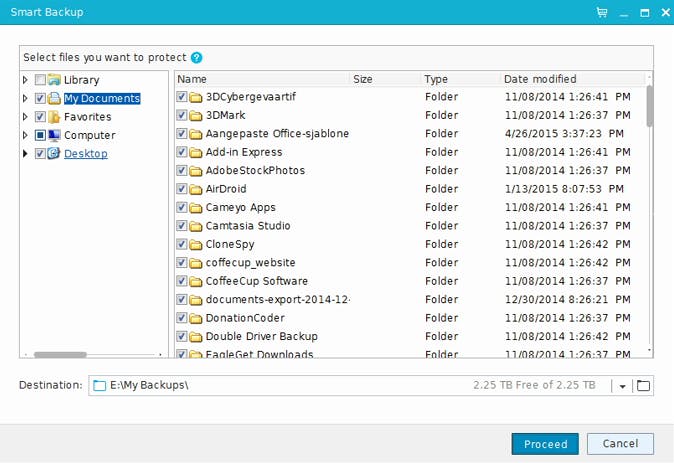This screenshot has width=674, height=463.
Task: Toggle the Computer partial checkbox
Action: (40, 135)
